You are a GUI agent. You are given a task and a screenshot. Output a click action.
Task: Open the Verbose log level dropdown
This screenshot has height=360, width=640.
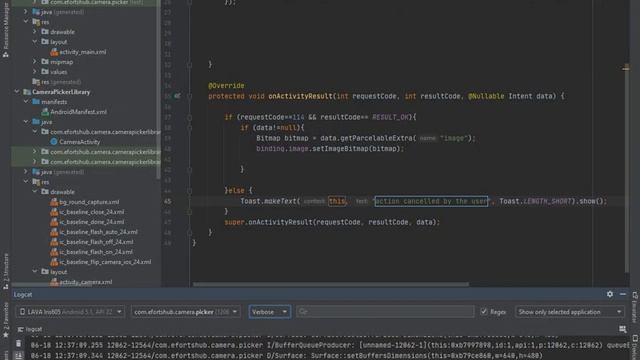[269, 312]
